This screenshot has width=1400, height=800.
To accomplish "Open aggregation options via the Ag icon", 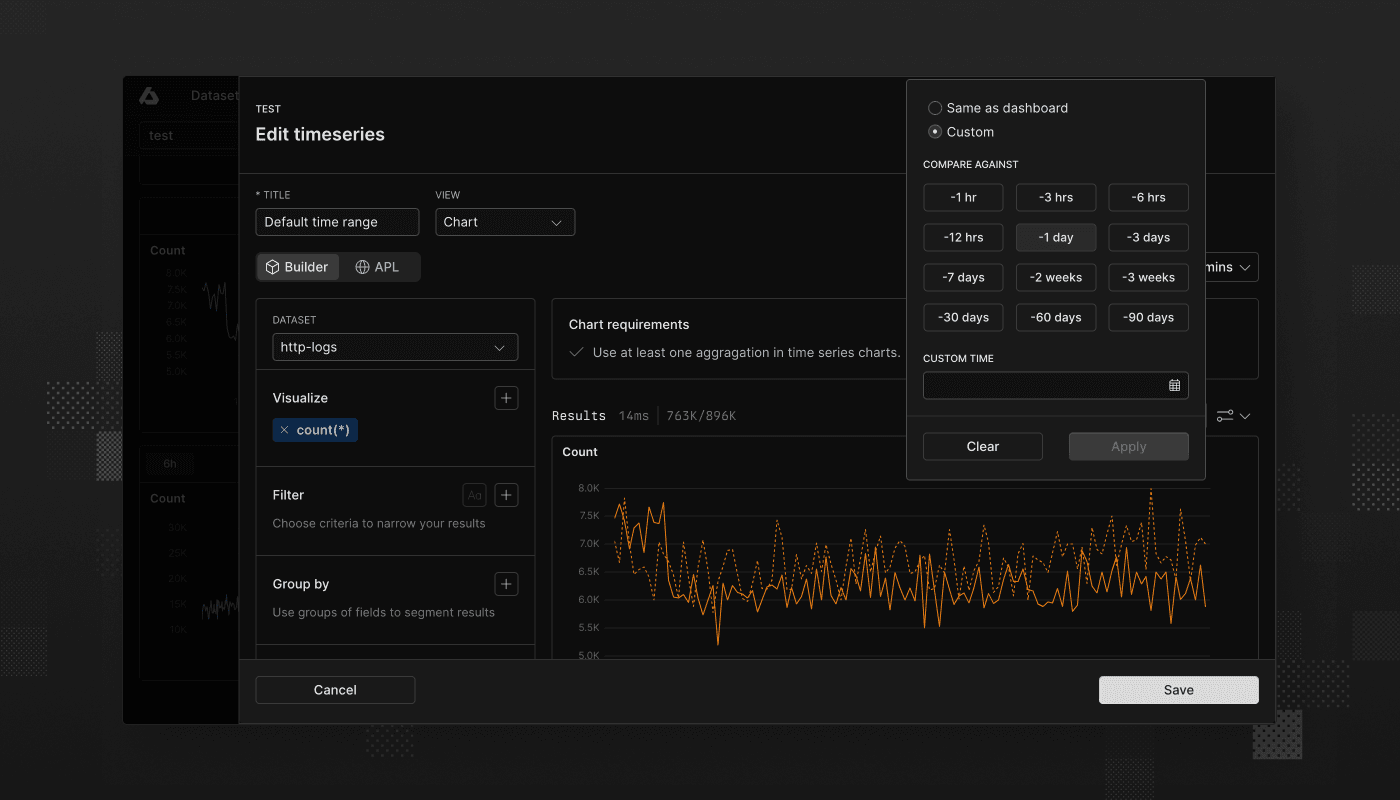I will pos(474,494).
